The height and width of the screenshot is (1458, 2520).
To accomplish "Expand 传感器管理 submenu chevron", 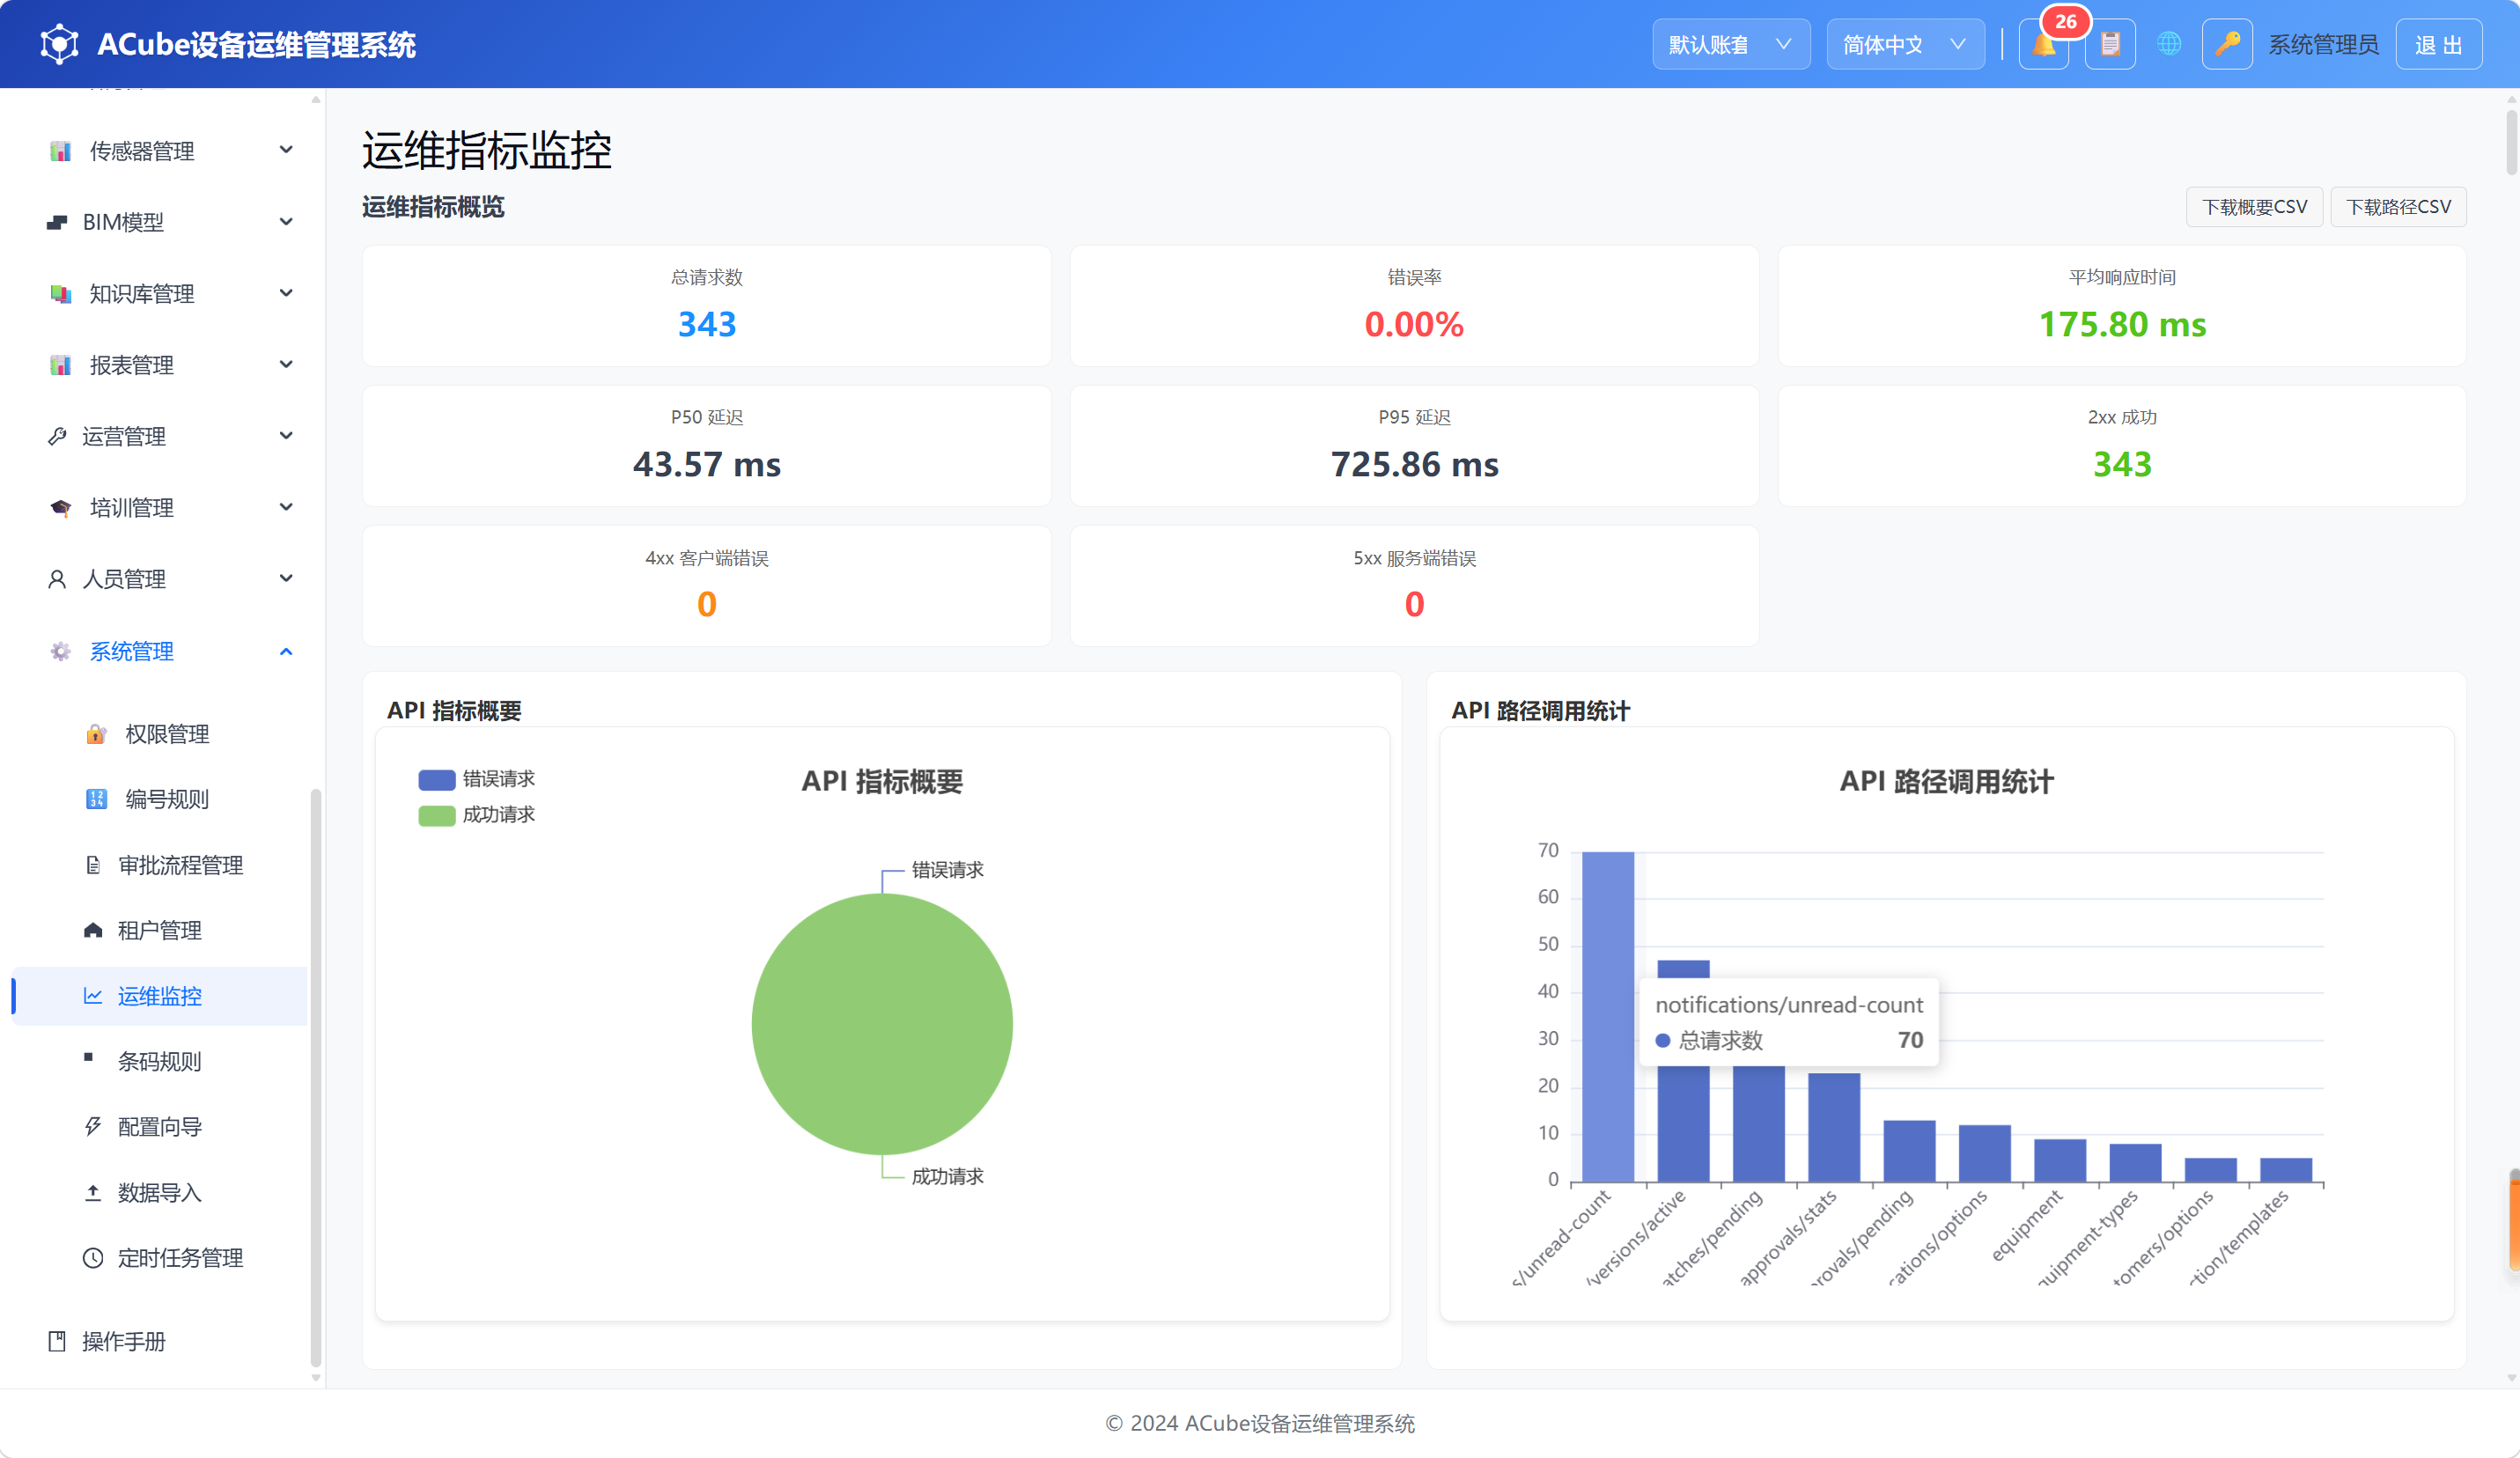I will (286, 150).
